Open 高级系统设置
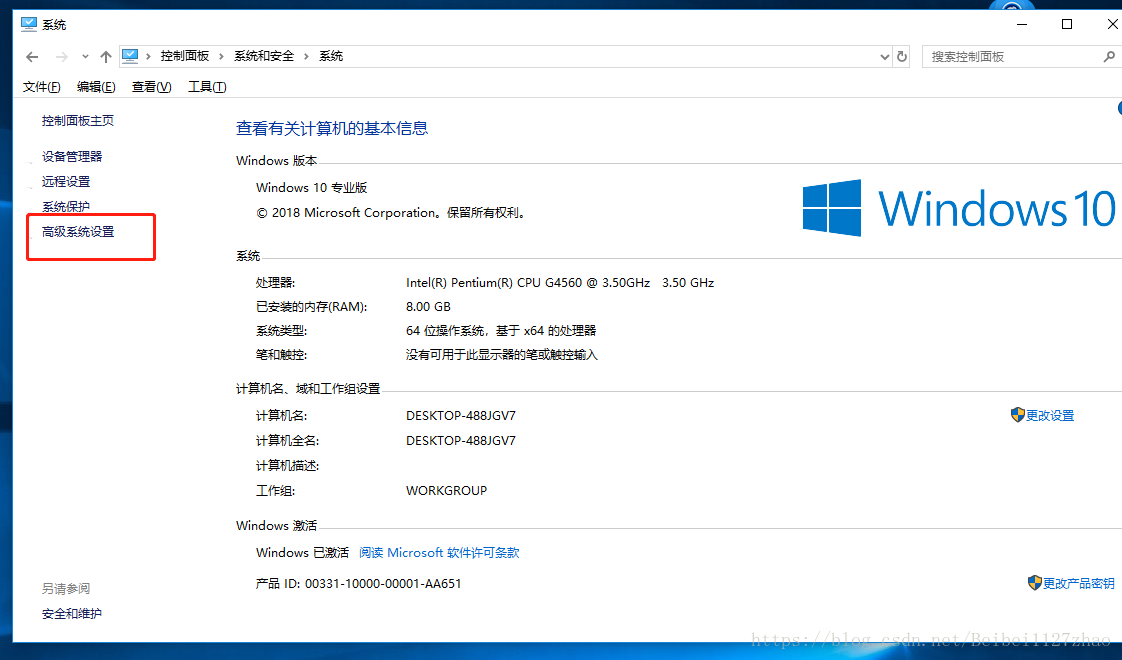The height and width of the screenshot is (660, 1122). pyautogui.click(x=78, y=232)
